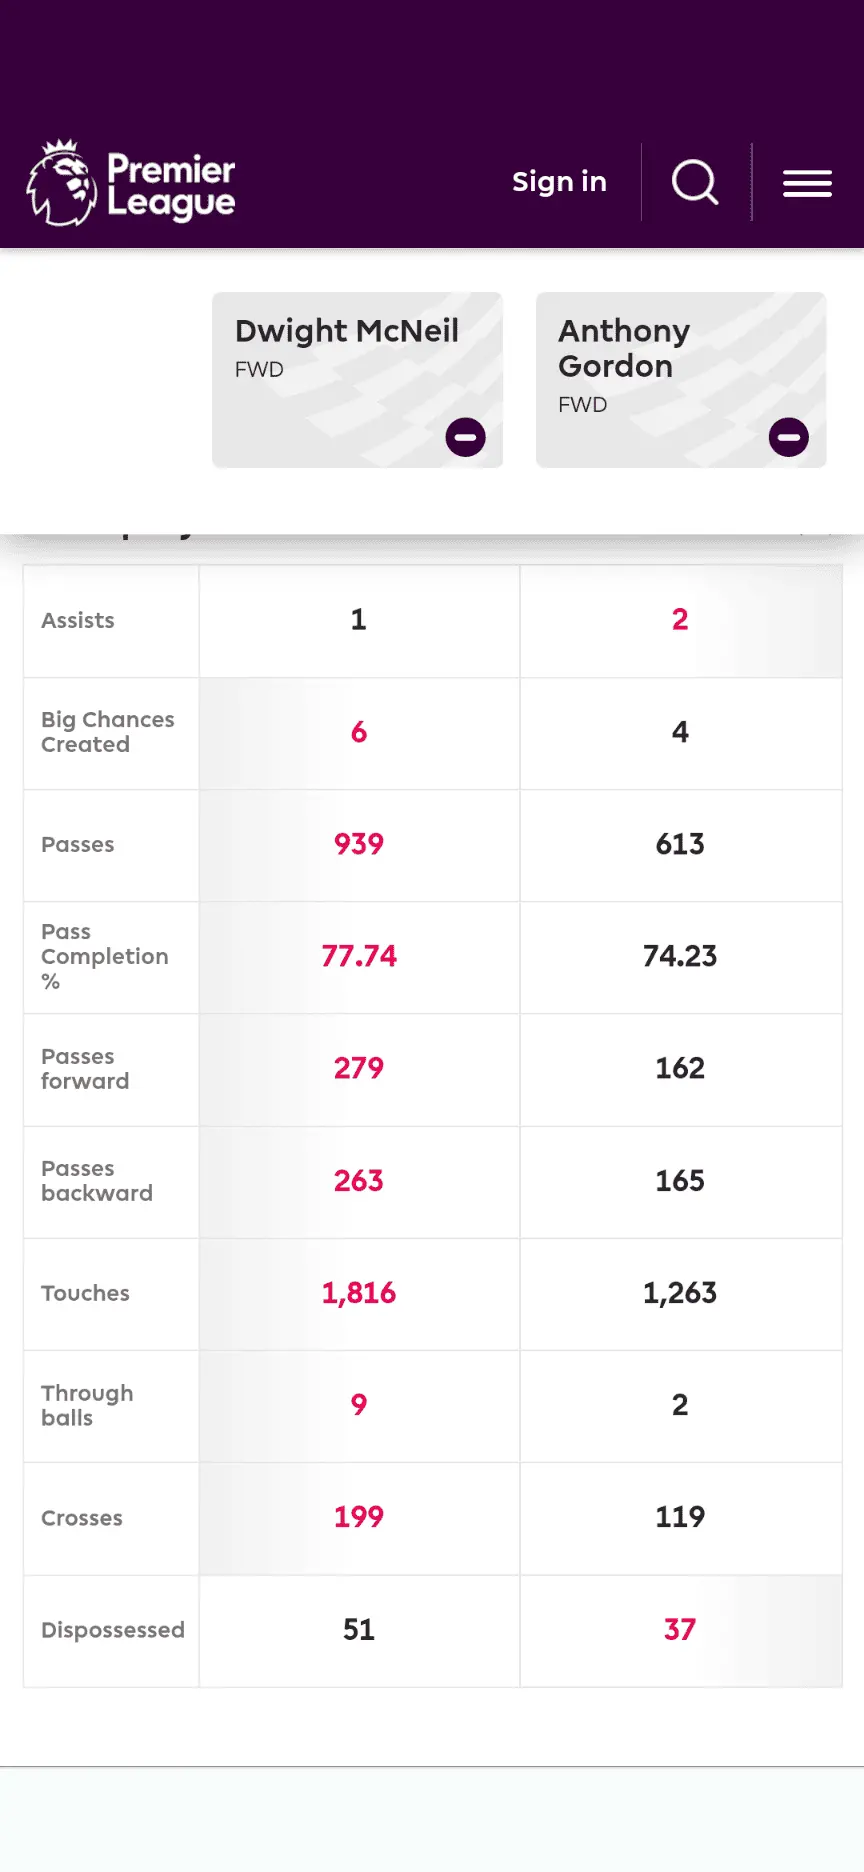The height and width of the screenshot is (1872, 864).
Task: Click Gordon's 2 assists value
Action: pos(680,620)
